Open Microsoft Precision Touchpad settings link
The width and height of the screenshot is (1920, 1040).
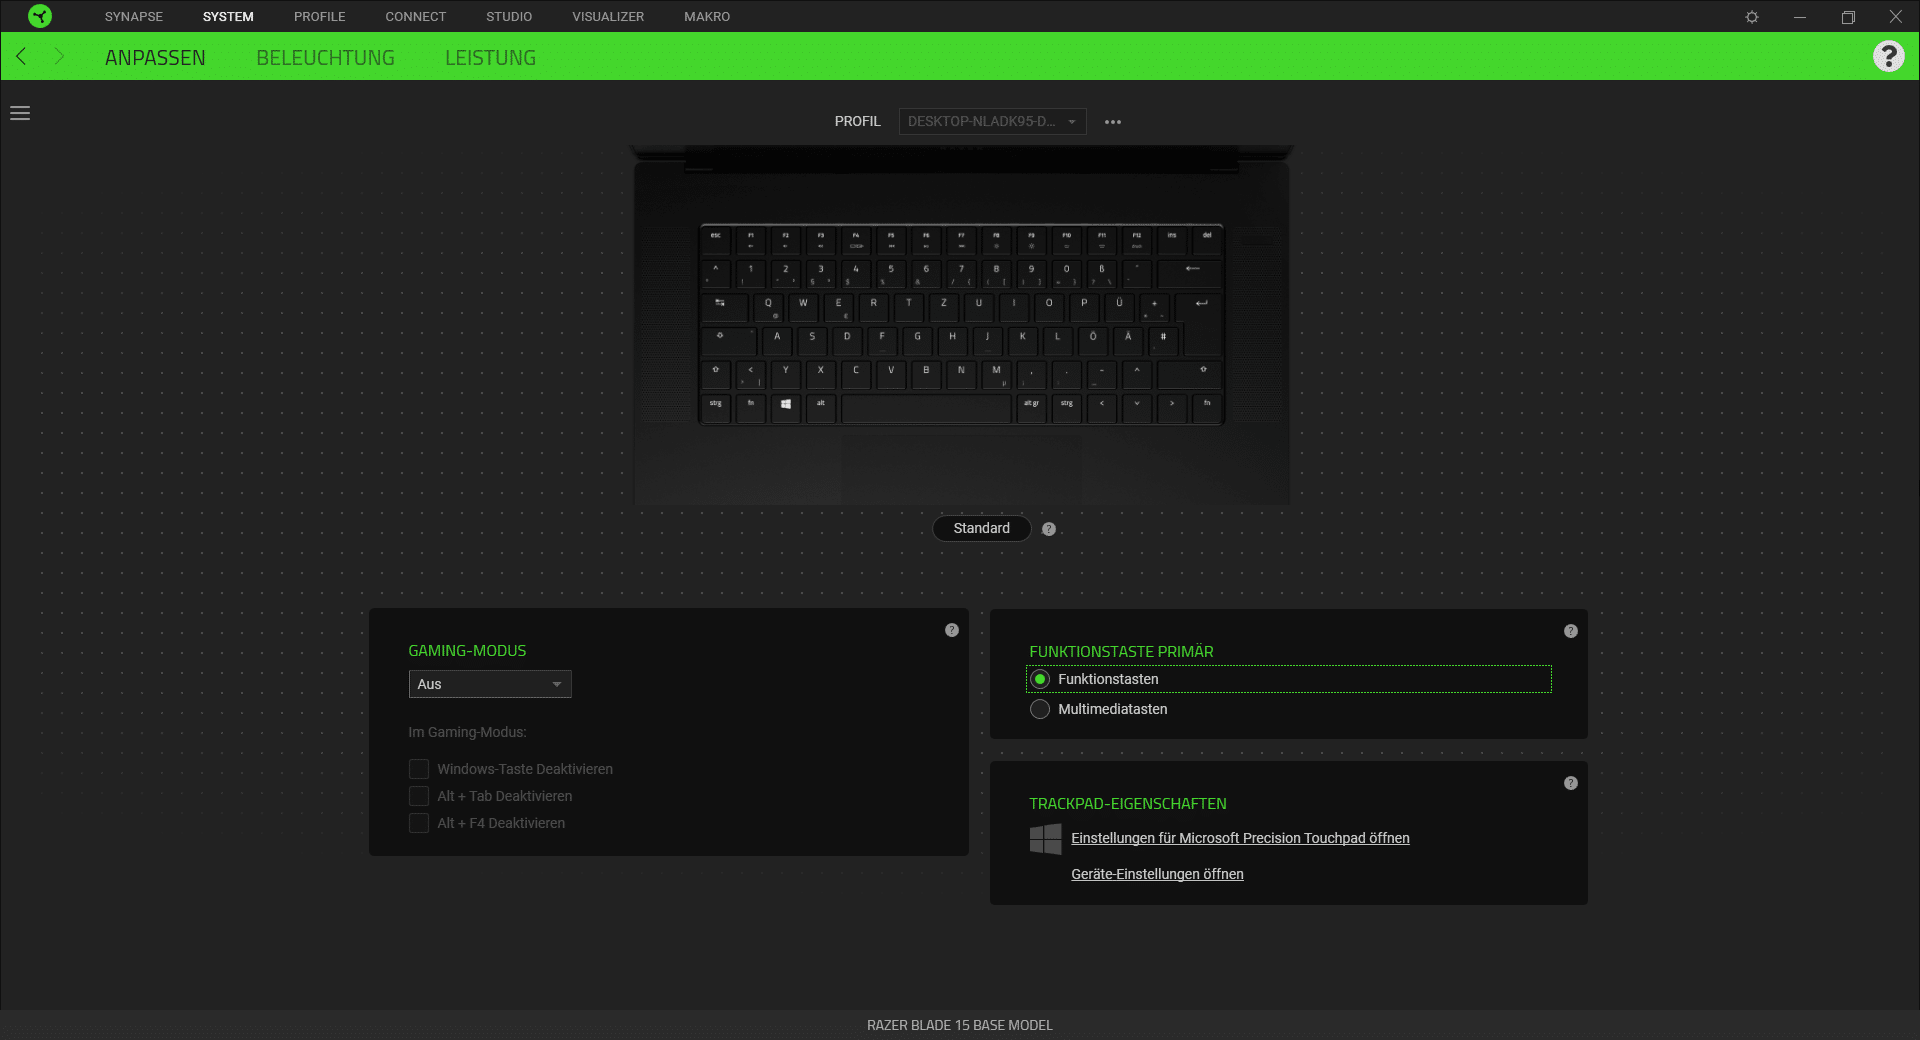click(x=1240, y=838)
